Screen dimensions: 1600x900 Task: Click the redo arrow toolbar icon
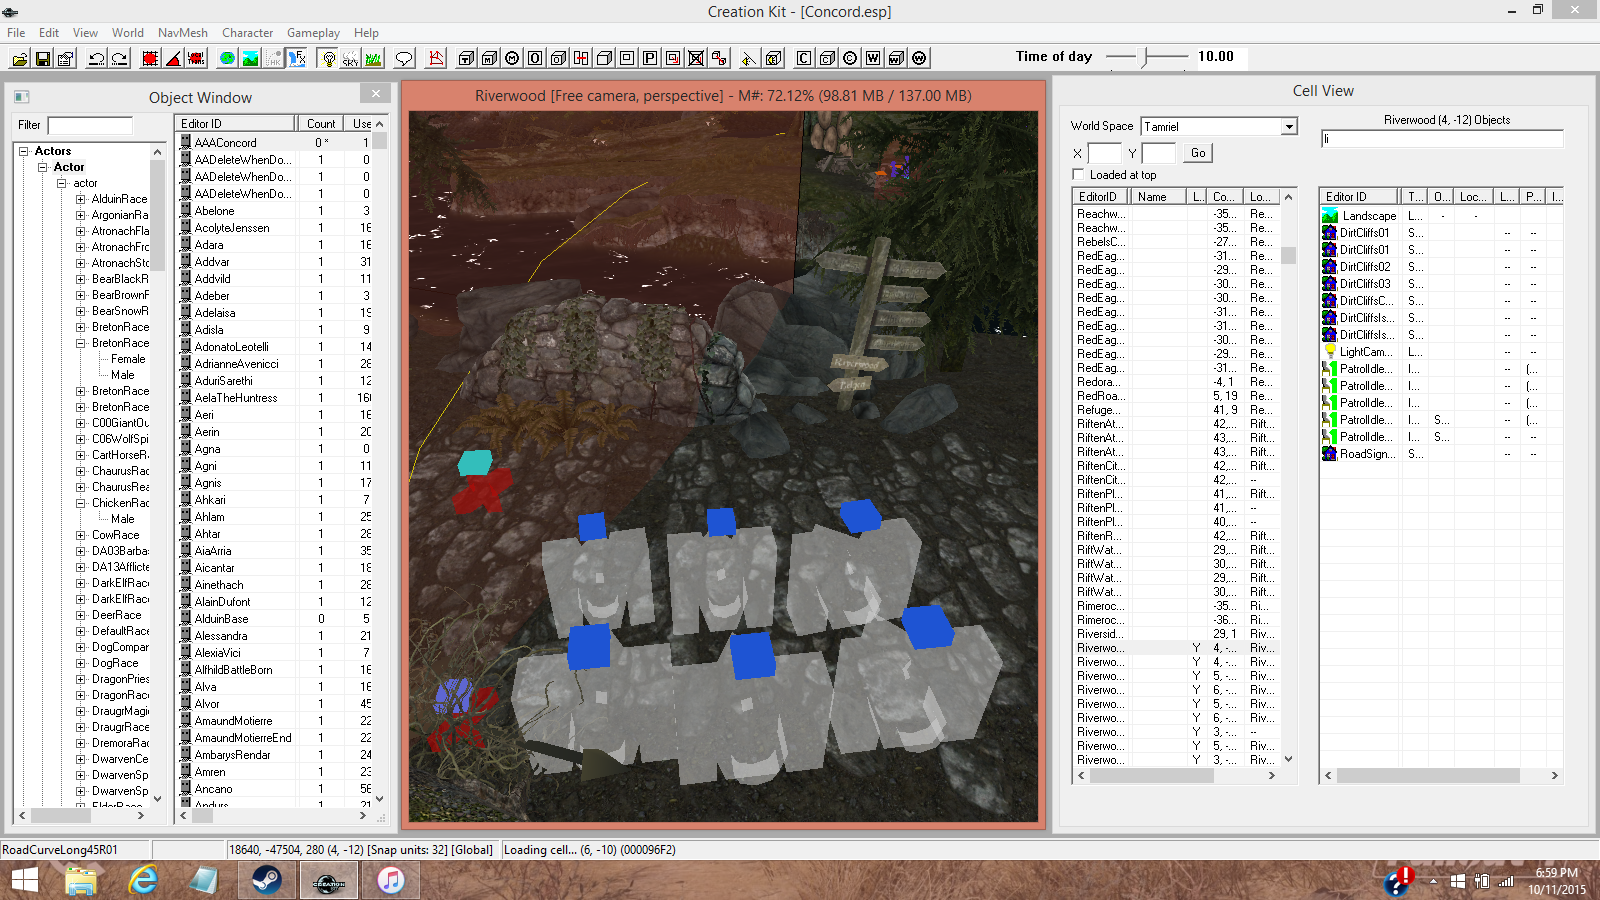click(x=120, y=58)
